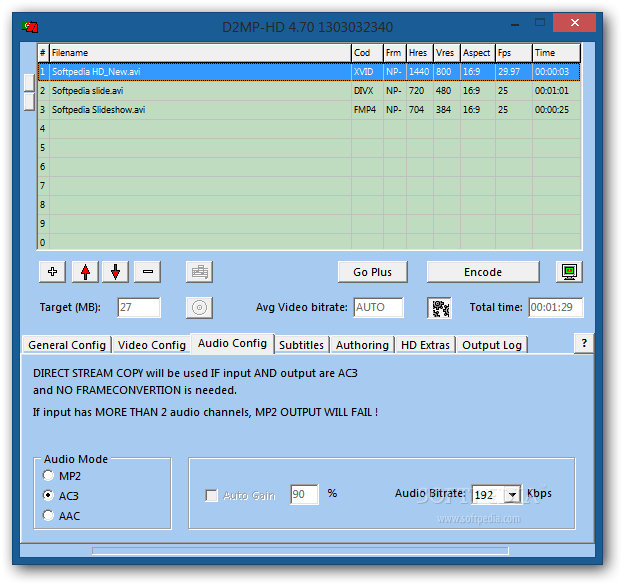This screenshot has height=585, width=623.
Task: Click the Aspect column header
Action: point(478,53)
